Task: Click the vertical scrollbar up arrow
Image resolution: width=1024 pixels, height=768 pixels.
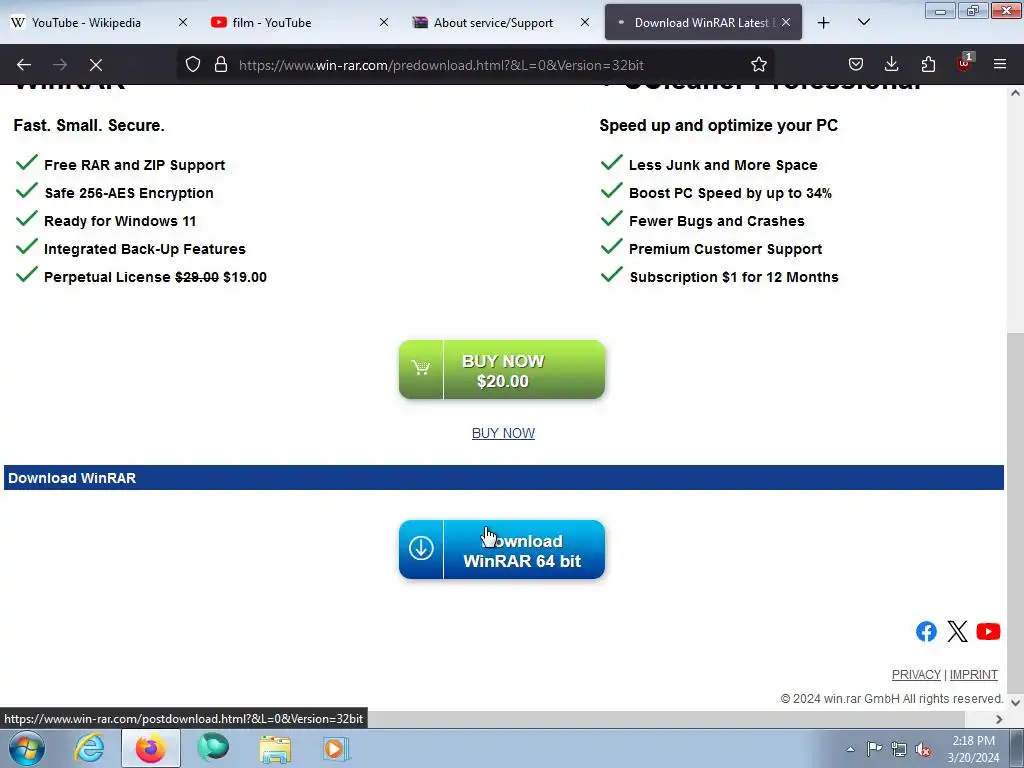Action: click(1015, 93)
